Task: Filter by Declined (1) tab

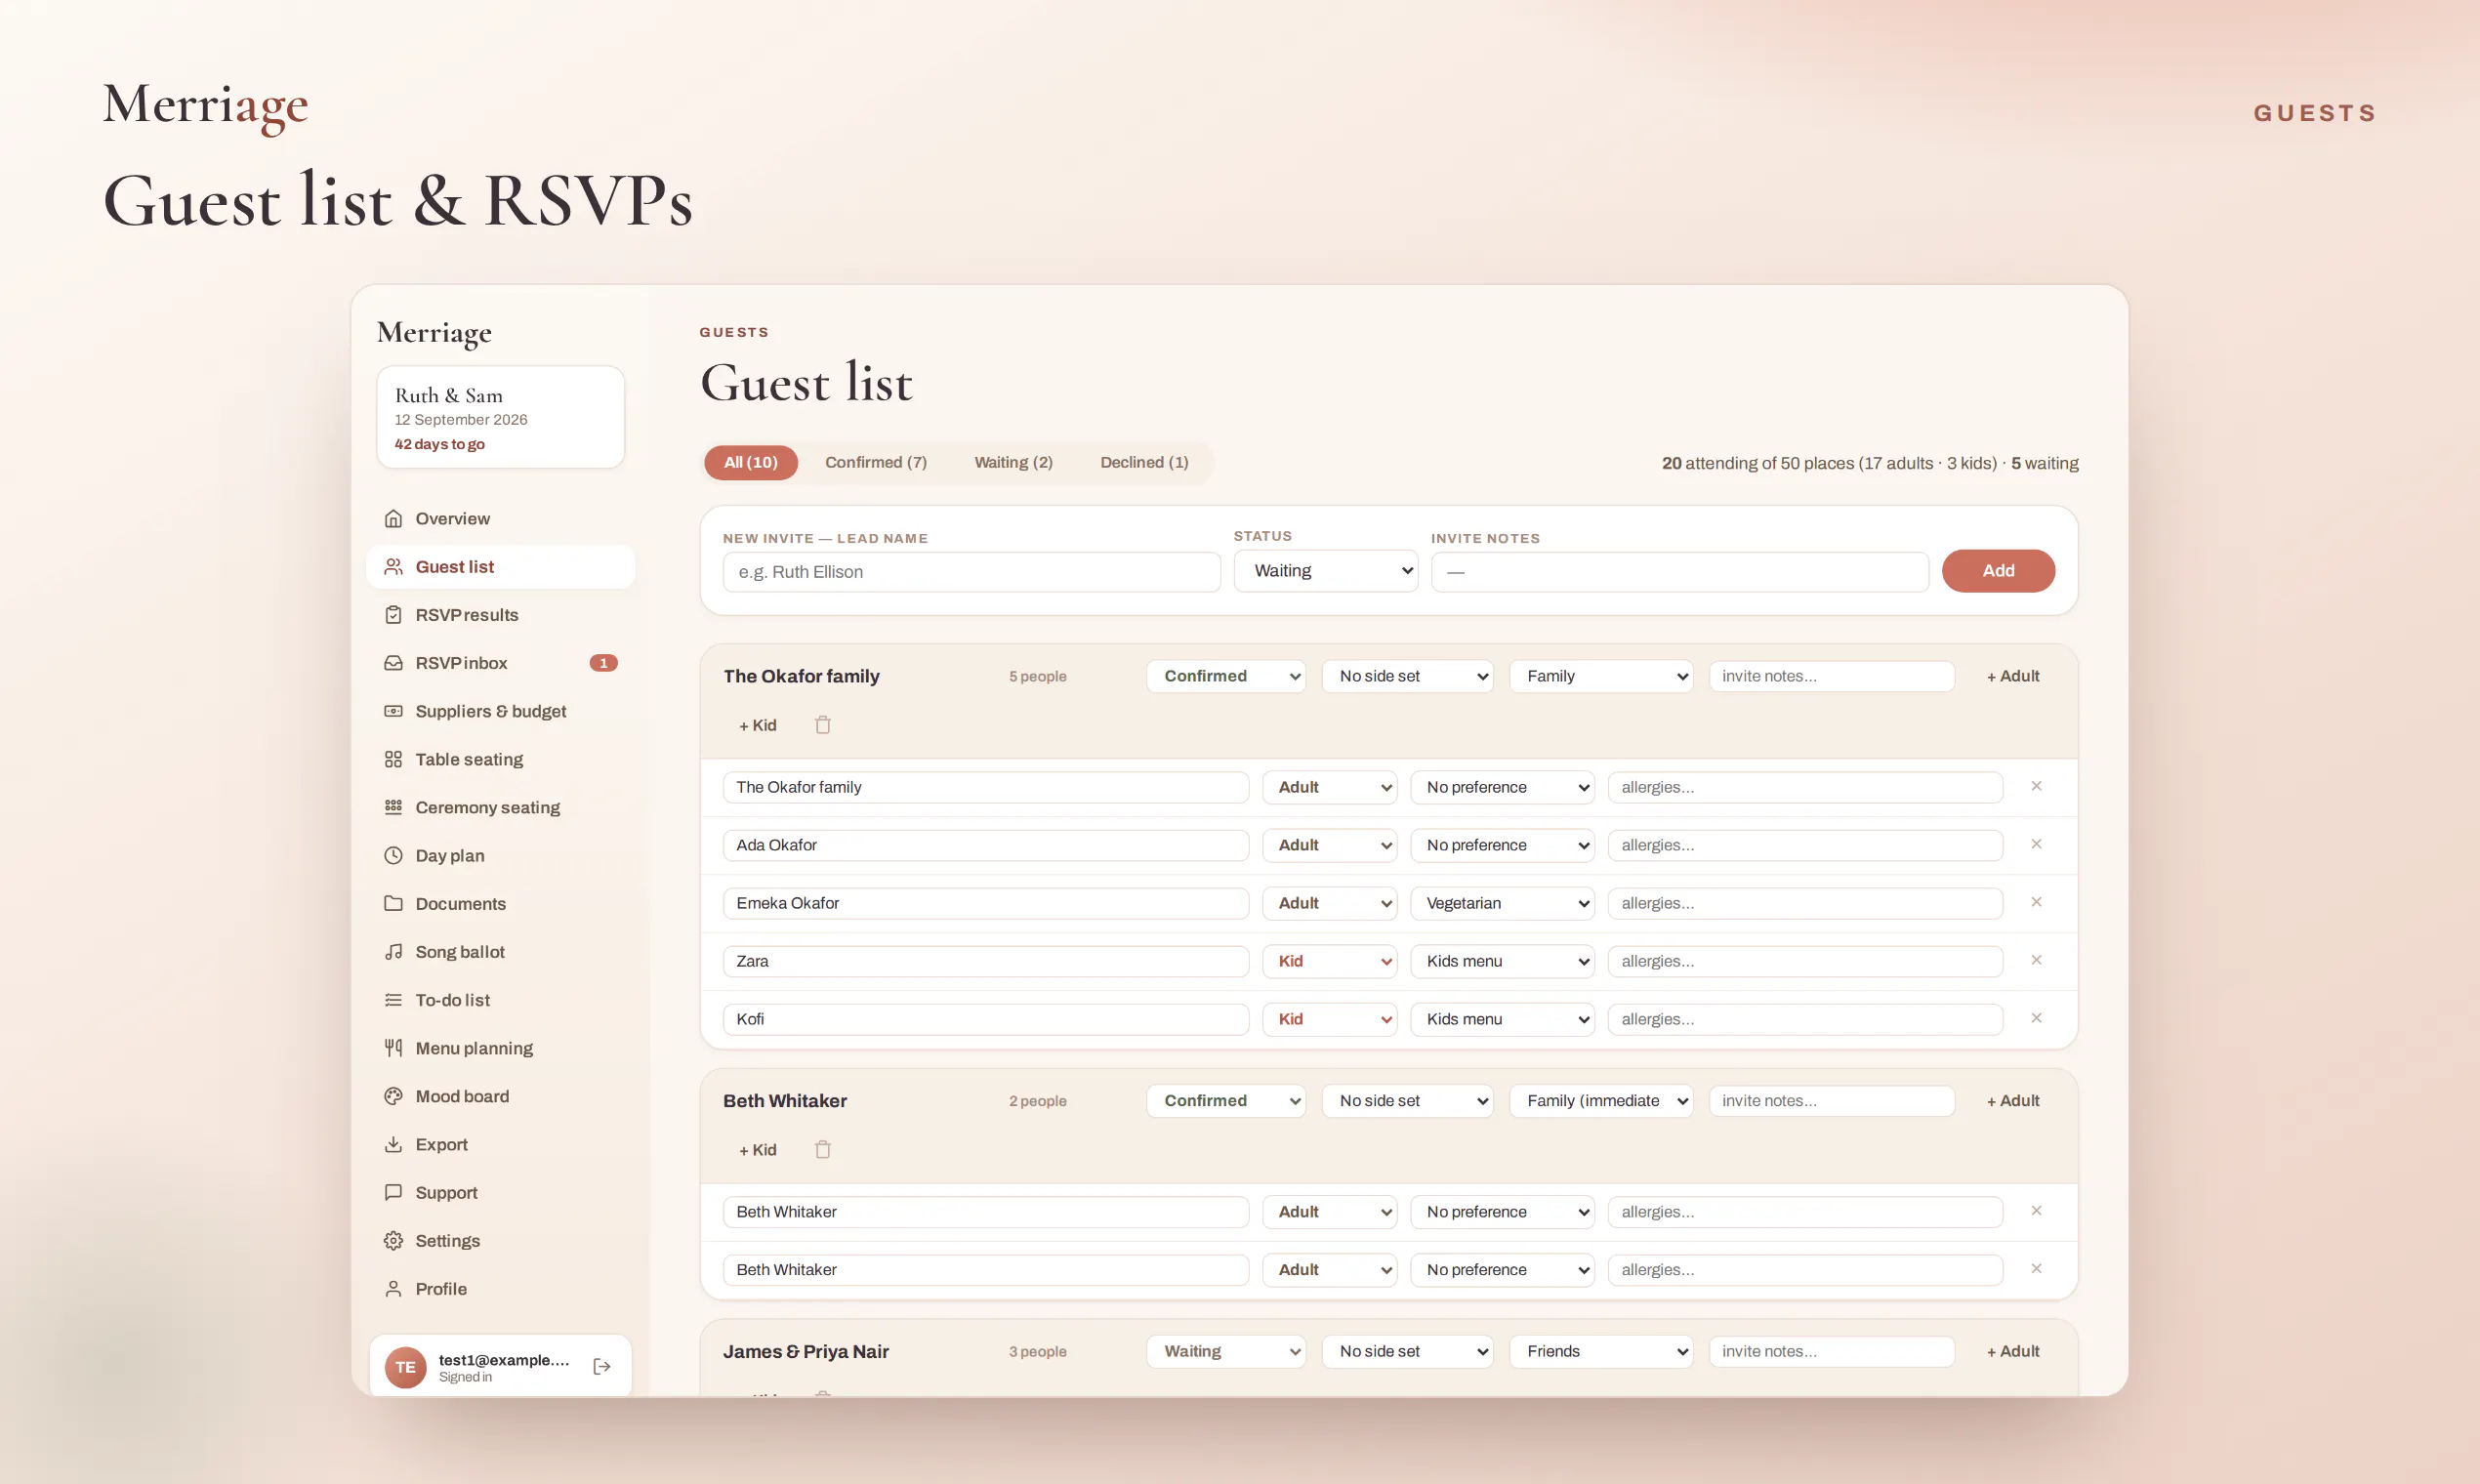Action: click(1144, 462)
